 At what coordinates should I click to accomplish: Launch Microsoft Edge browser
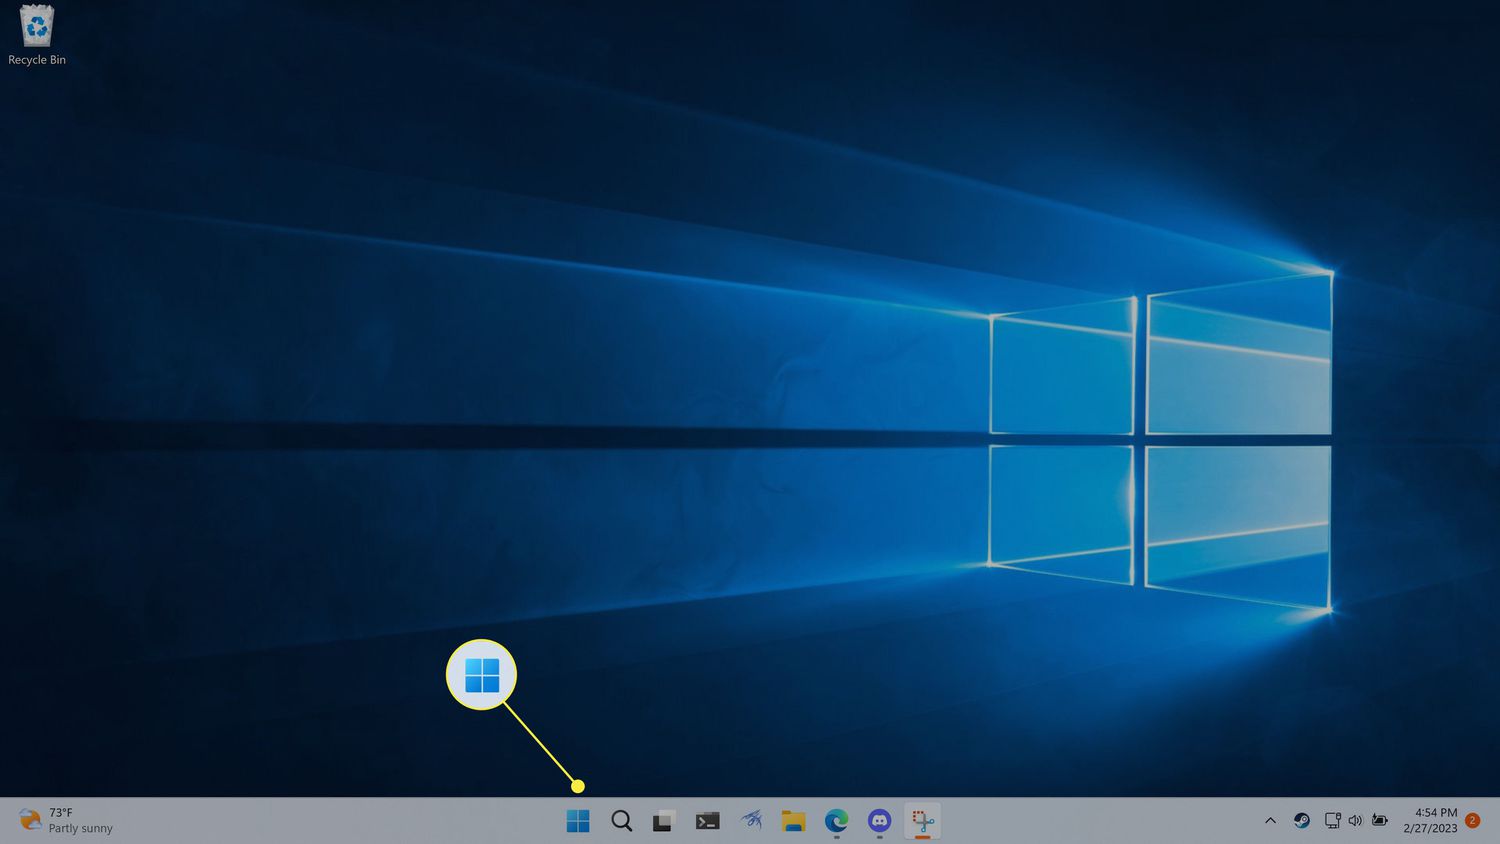pos(836,821)
